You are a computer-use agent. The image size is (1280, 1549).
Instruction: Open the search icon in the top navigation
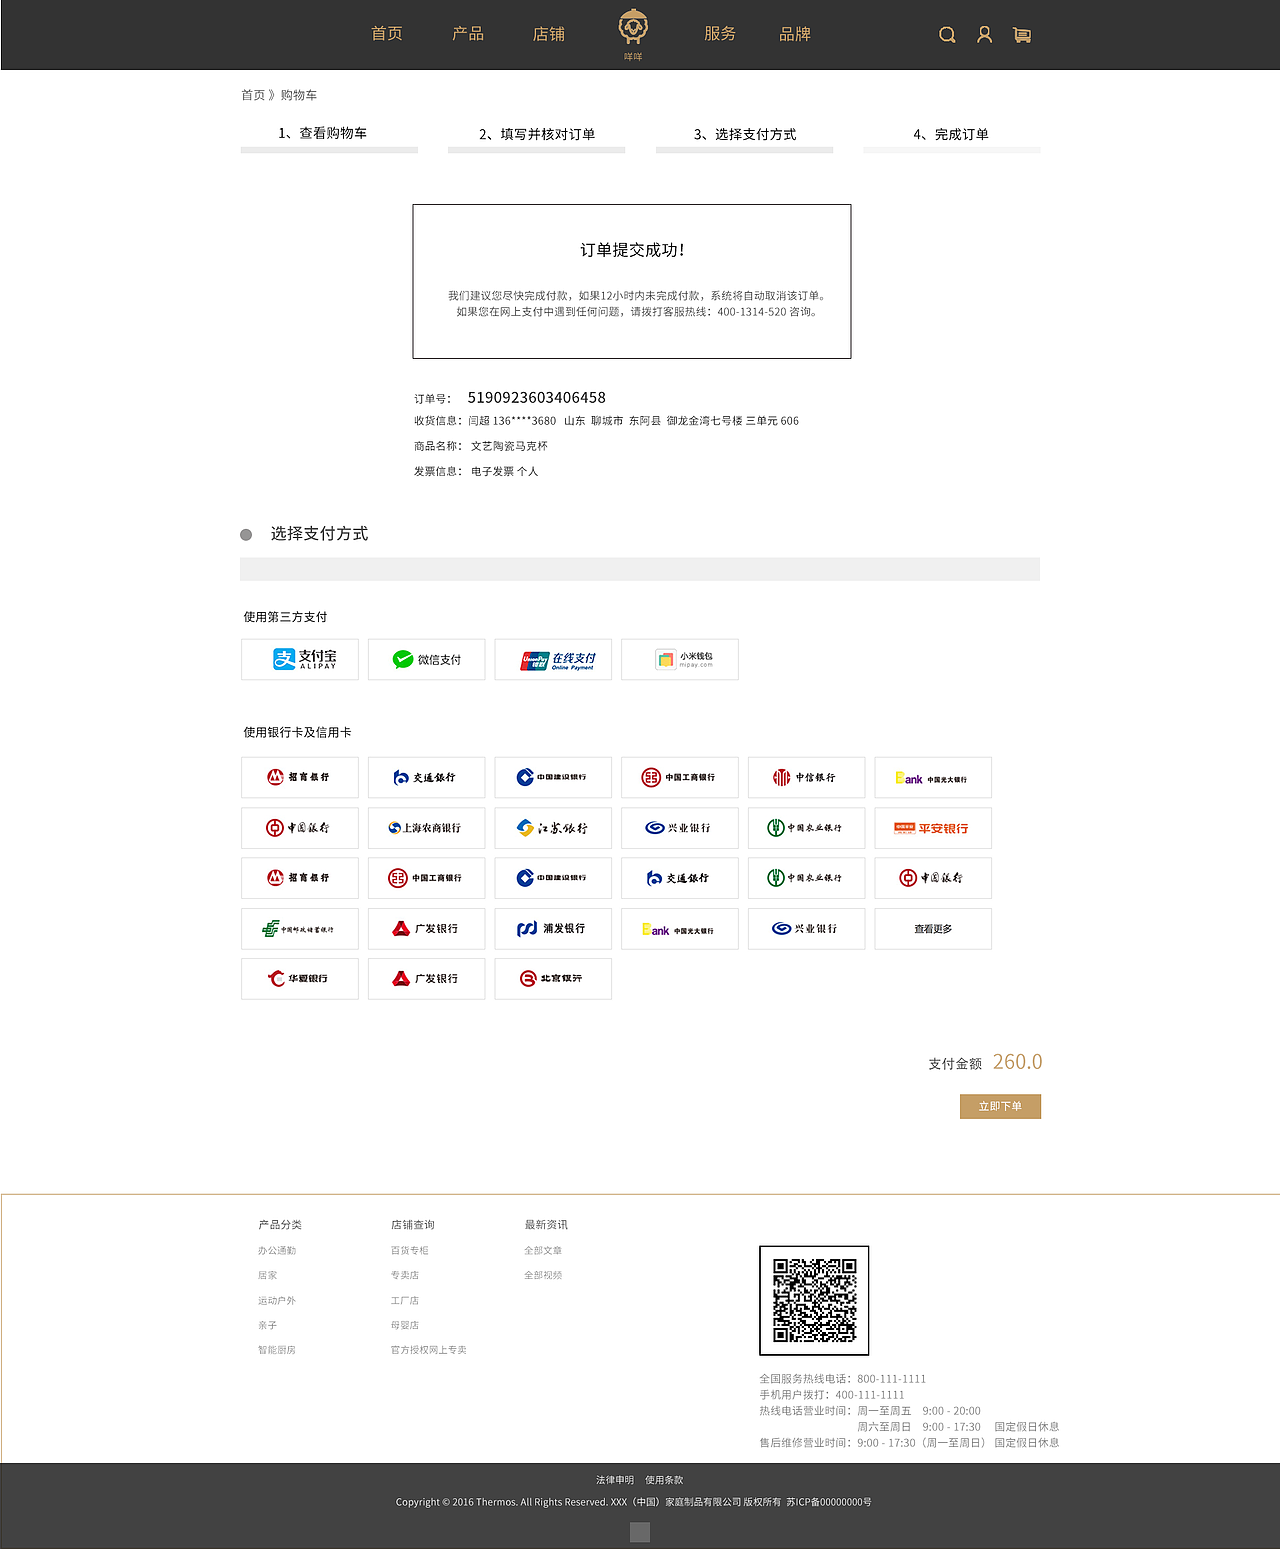[946, 33]
